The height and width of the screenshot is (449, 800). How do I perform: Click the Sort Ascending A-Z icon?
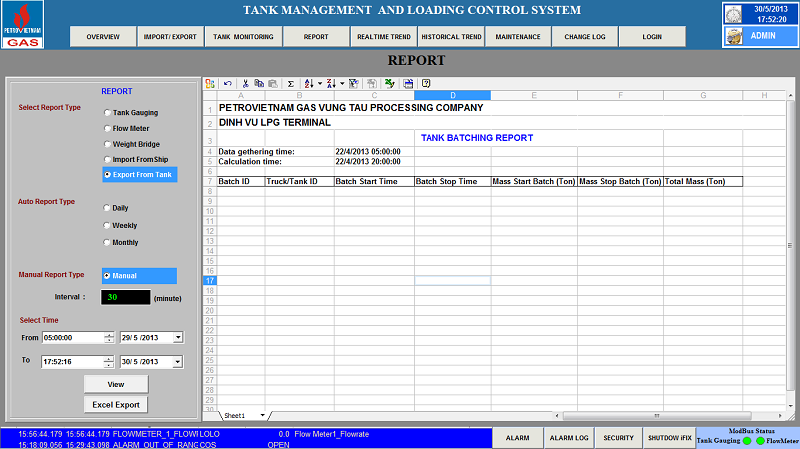click(309, 84)
